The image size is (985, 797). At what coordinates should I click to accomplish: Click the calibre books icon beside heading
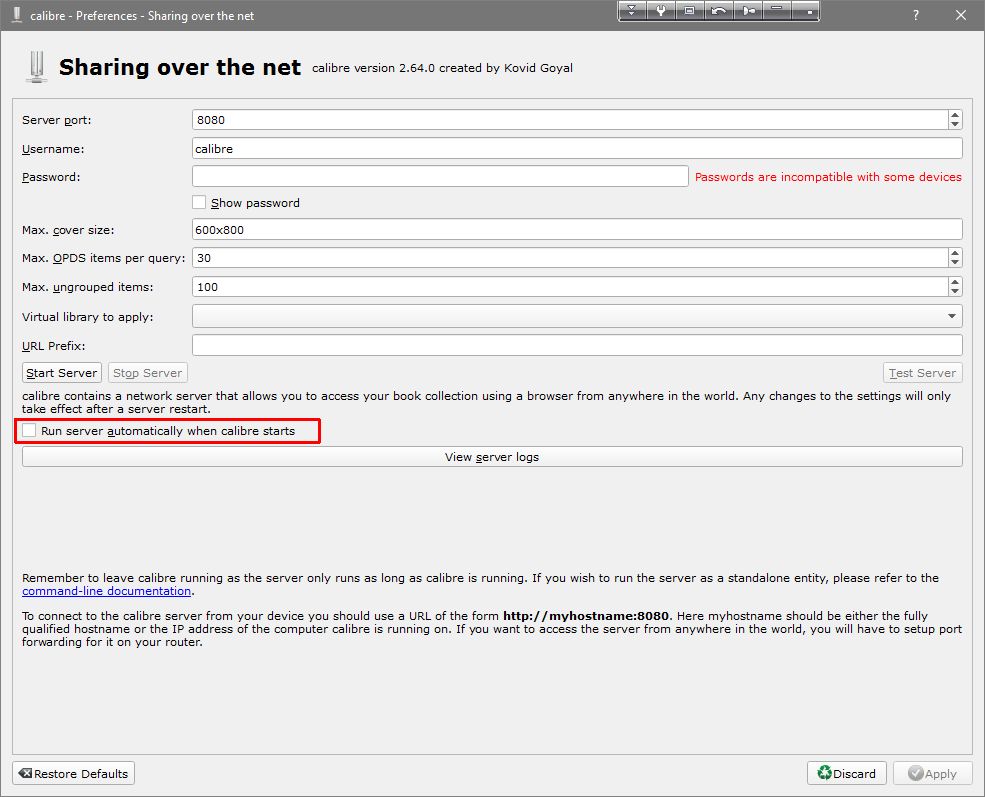pos(36,67)
